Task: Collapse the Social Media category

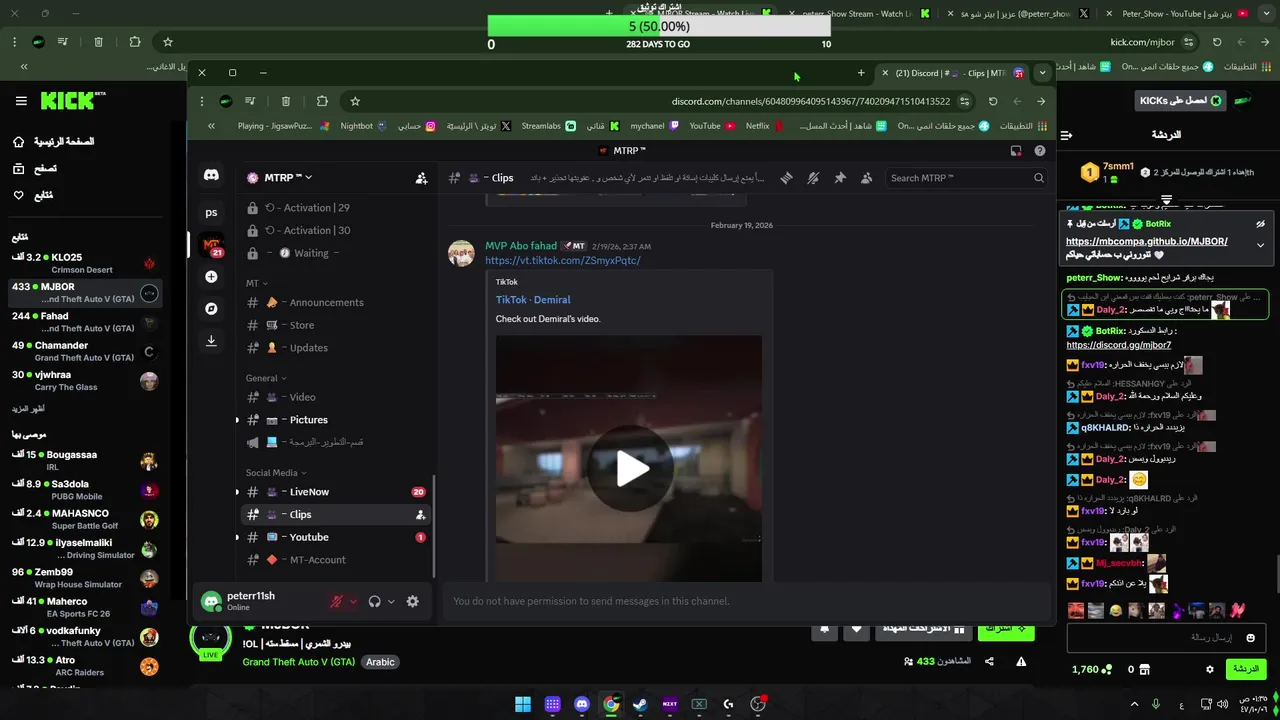Action: (x=276, y=472)
